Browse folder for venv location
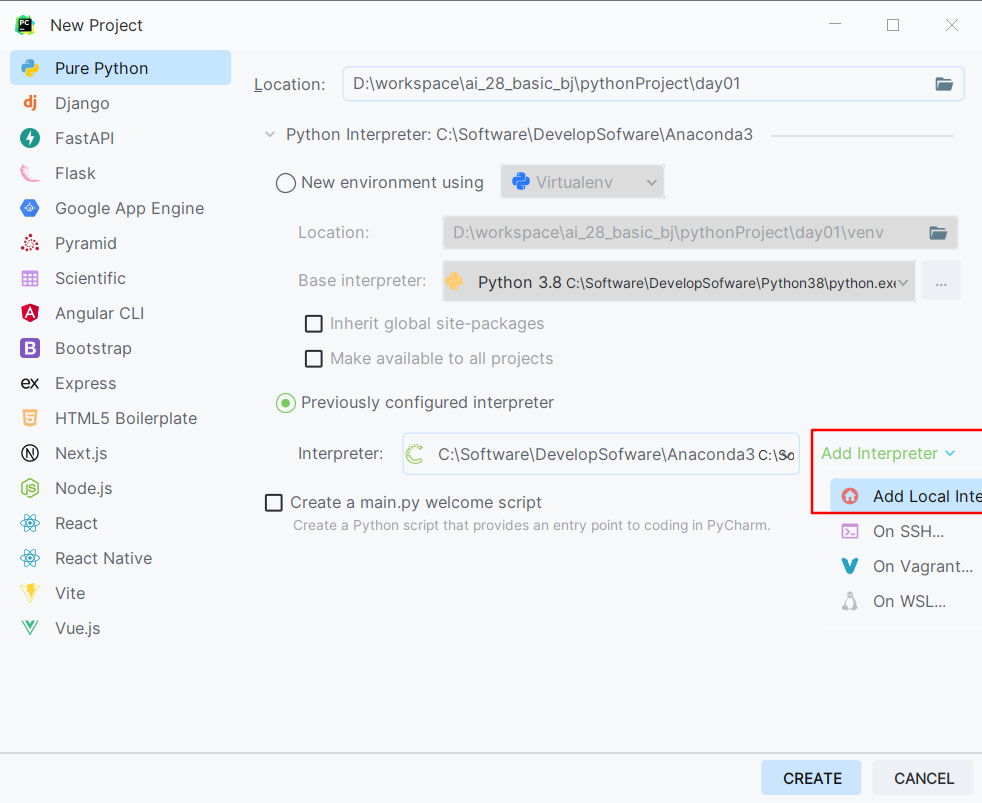This screenshot has height=803, width=982. 938,233
